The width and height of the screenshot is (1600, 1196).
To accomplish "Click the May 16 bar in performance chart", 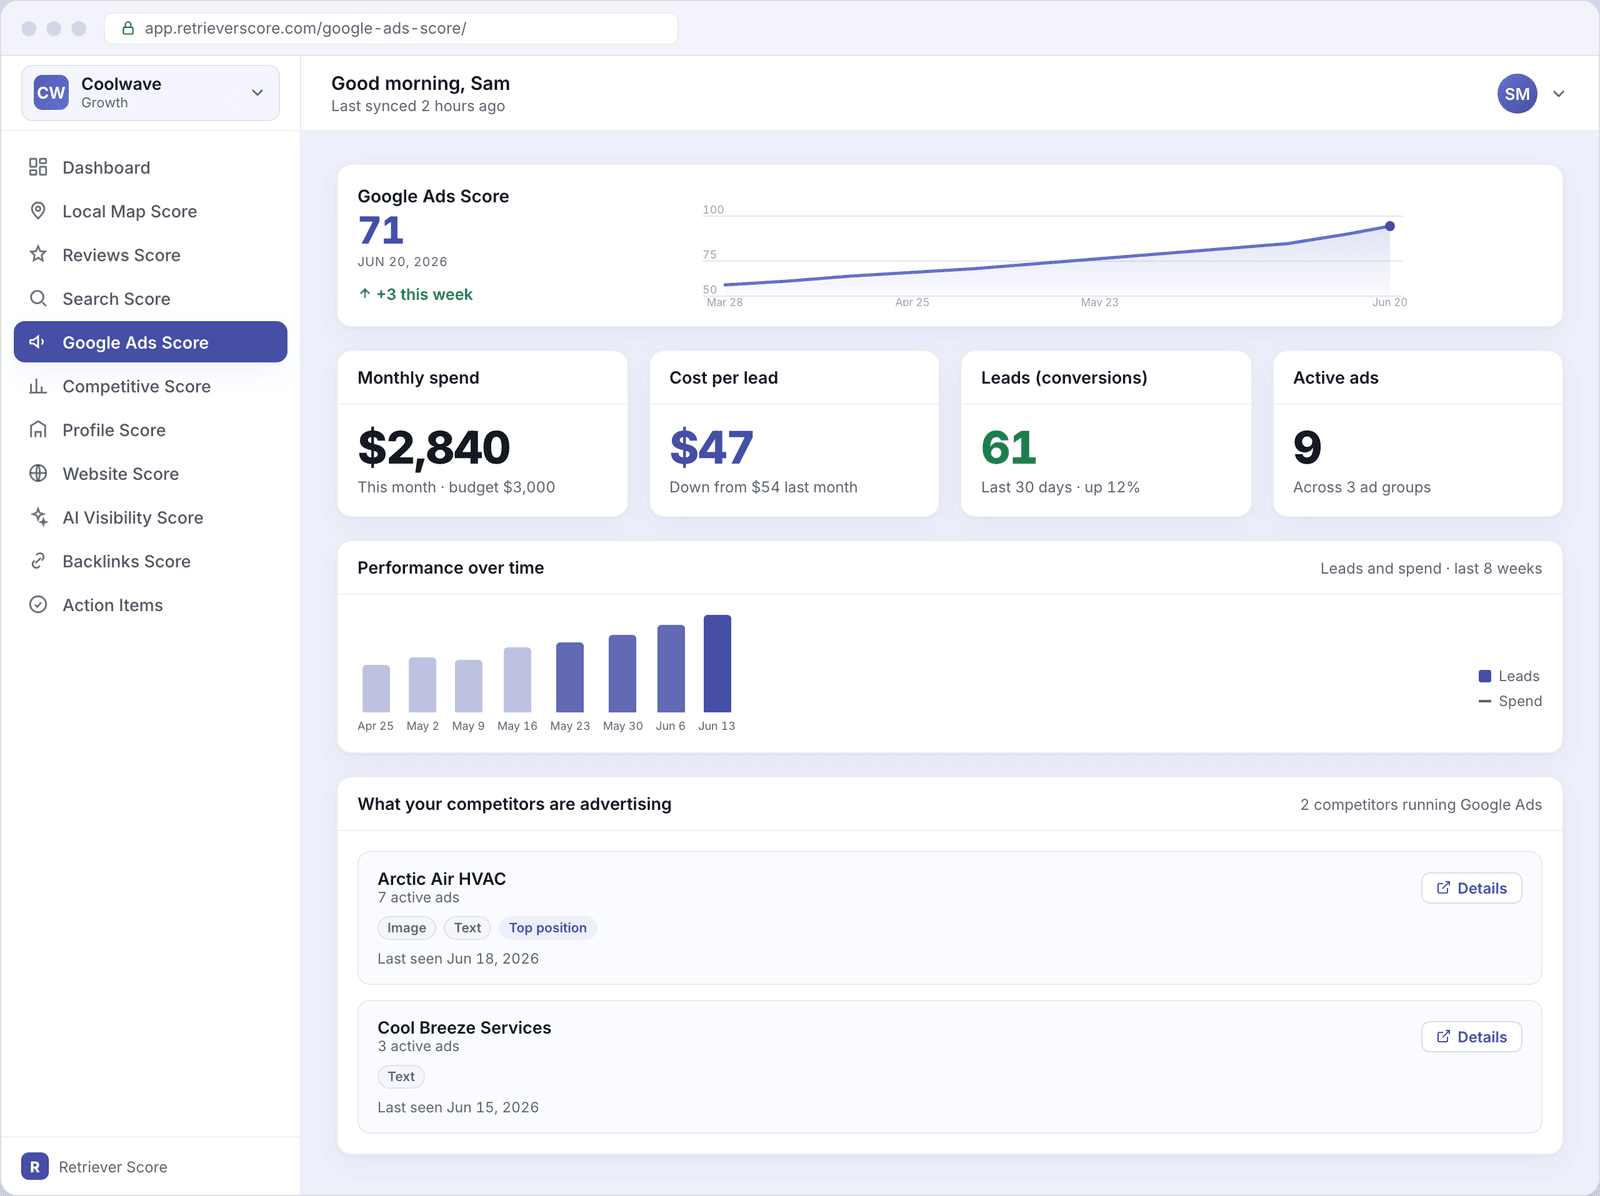I will (517, 680).
